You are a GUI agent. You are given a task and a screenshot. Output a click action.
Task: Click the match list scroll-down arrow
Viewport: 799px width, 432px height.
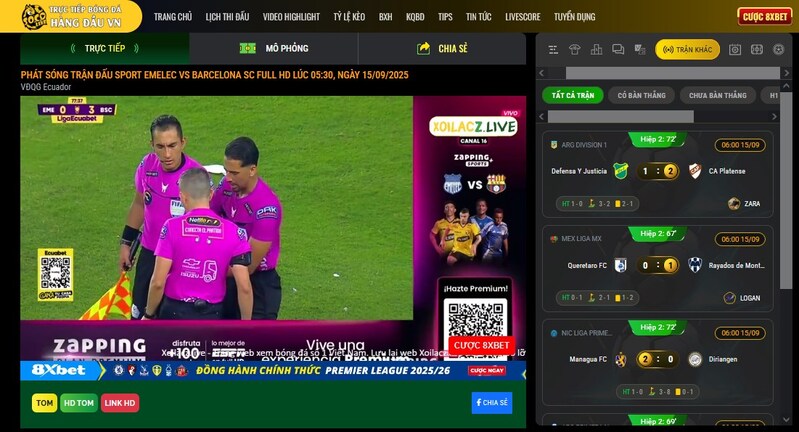click(786, 420)
